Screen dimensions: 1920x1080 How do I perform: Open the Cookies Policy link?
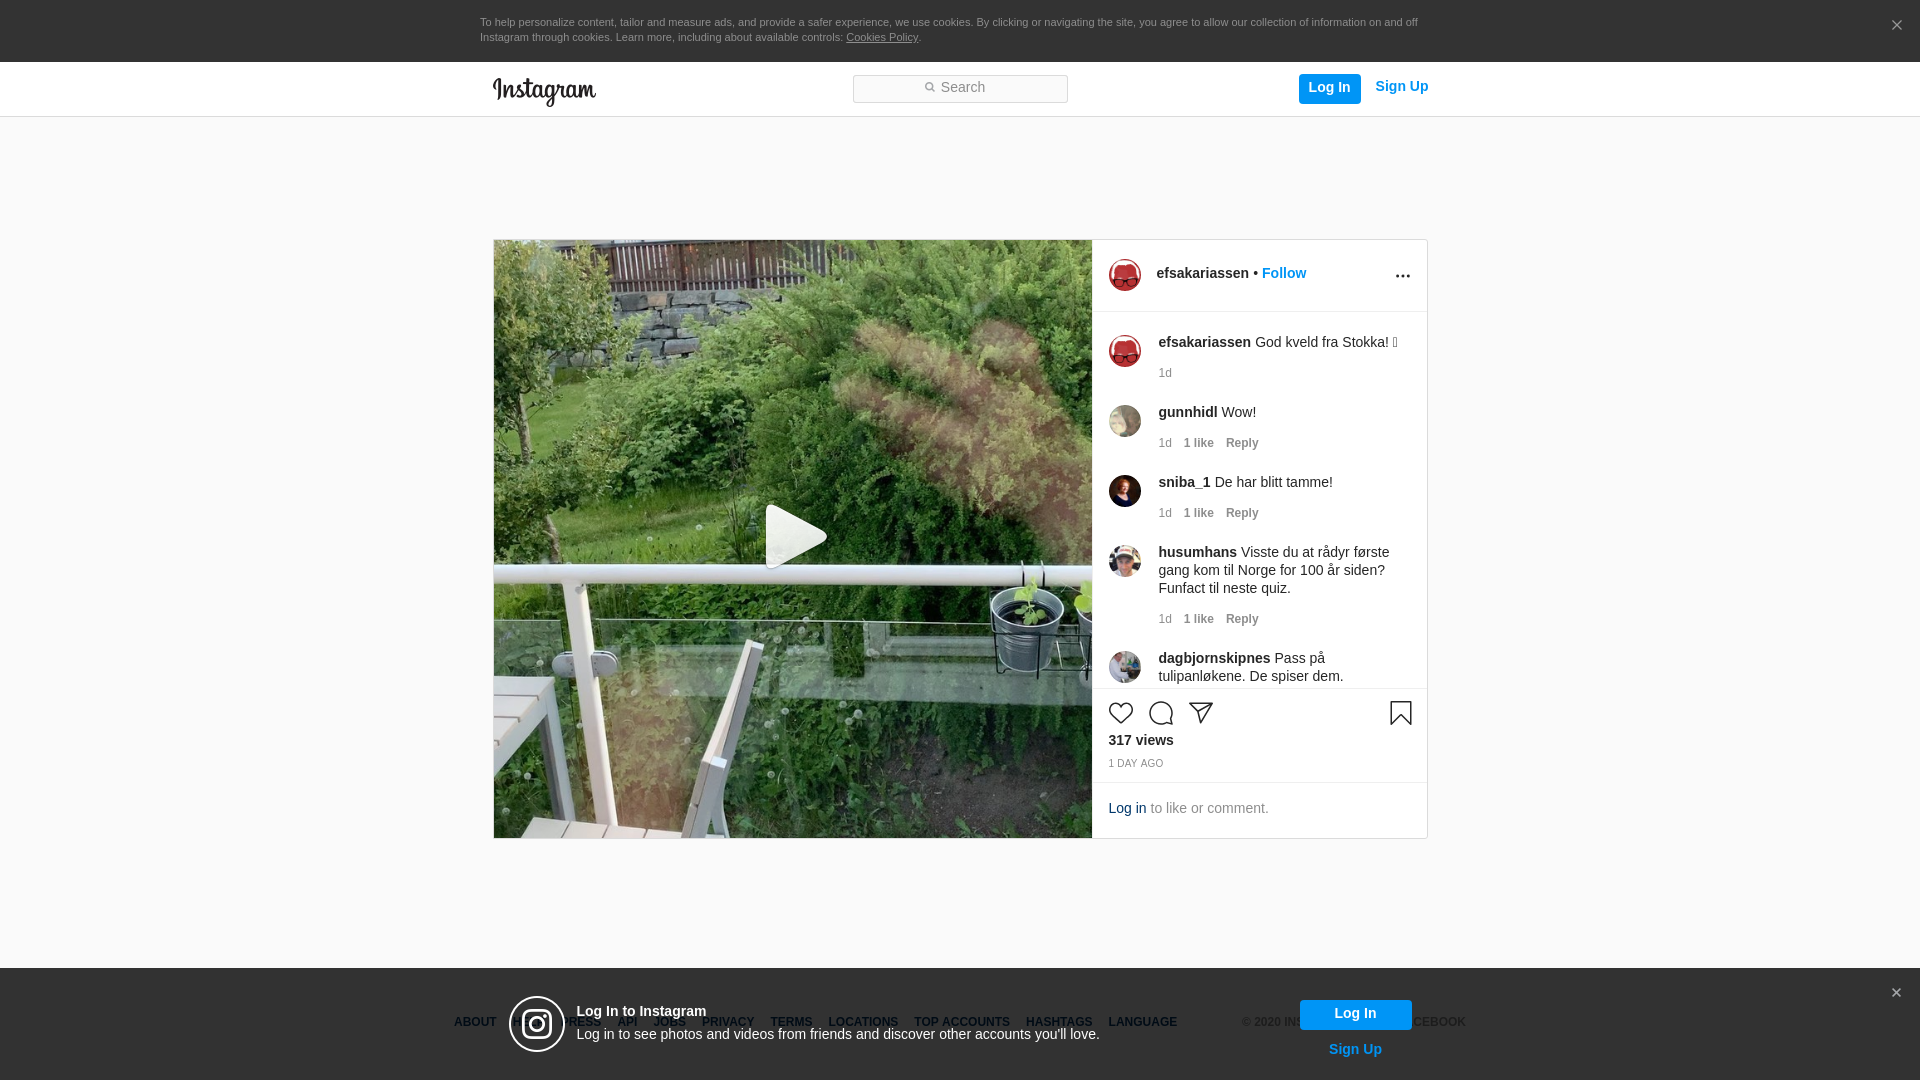(881, 38)
